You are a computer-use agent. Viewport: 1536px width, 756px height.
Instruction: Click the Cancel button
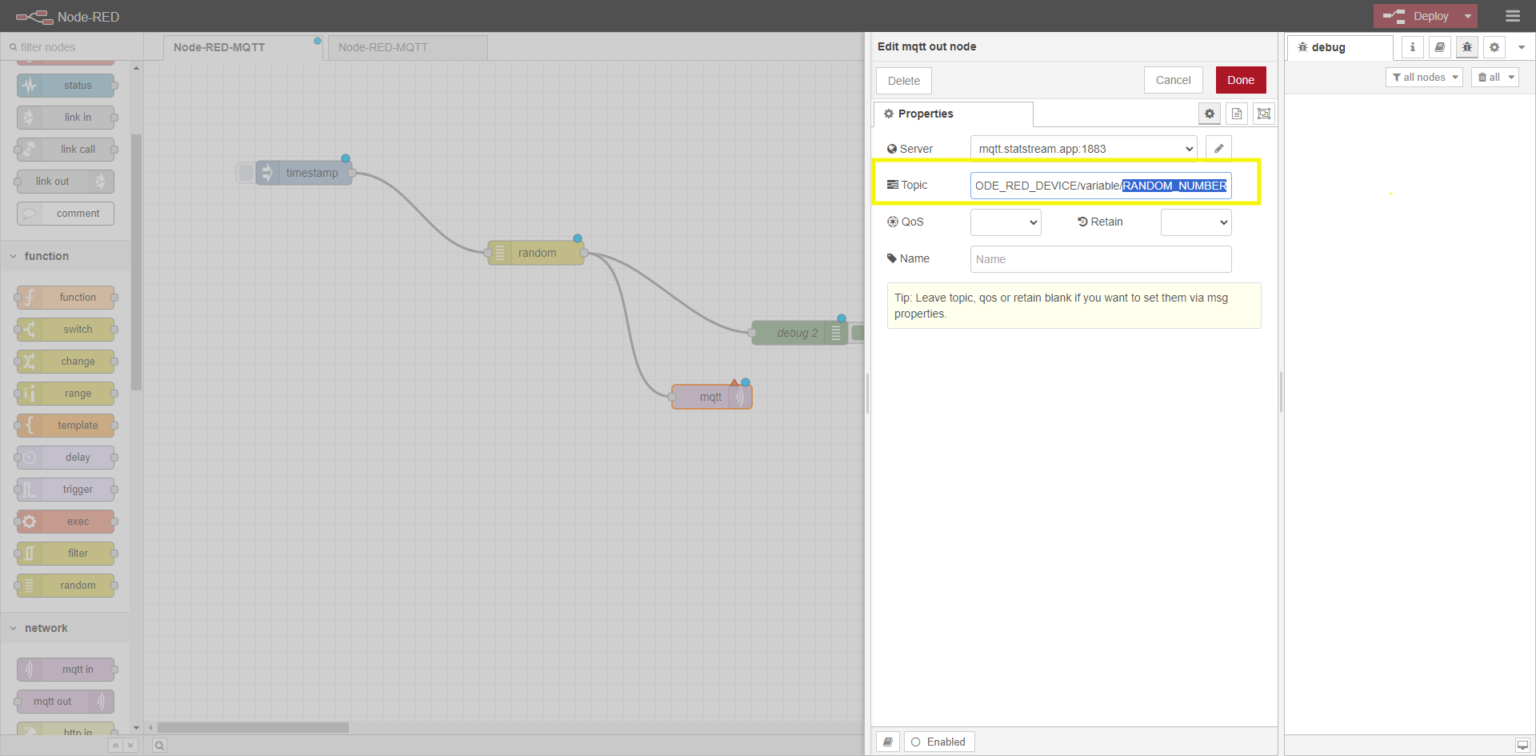click(1173, 80)
